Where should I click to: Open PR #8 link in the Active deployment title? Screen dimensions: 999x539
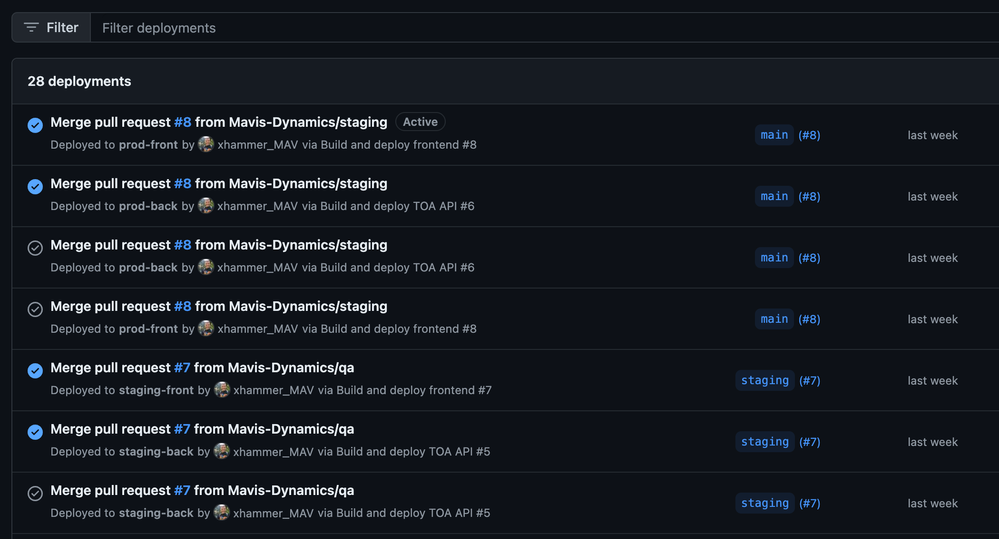point(183,122)
